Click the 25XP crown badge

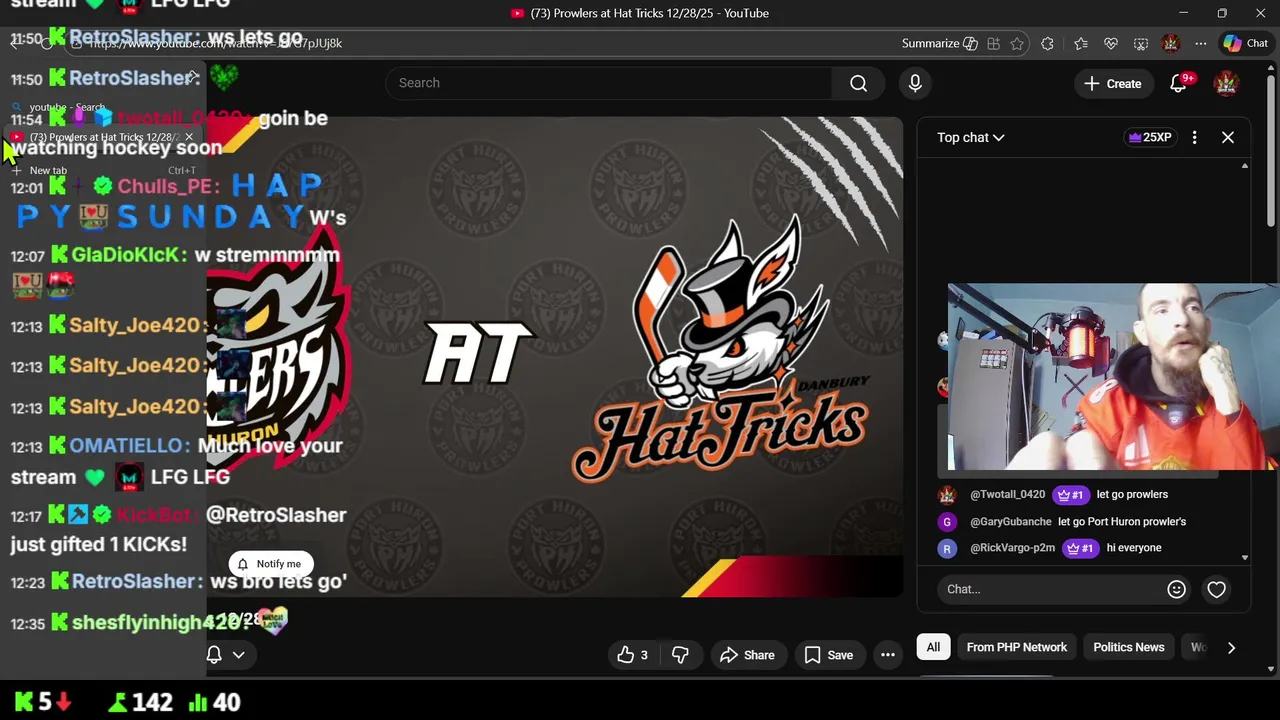[x=1150, y=137]
